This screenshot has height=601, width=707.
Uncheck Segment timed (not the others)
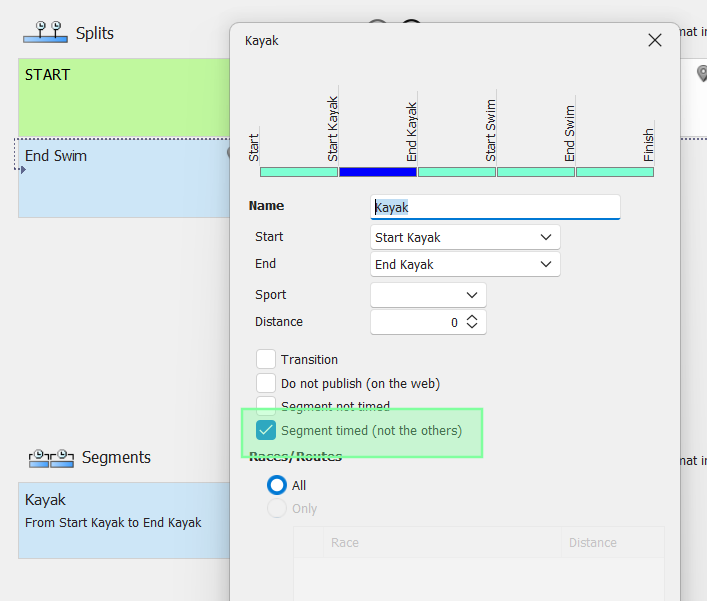(x=266, y=431)
